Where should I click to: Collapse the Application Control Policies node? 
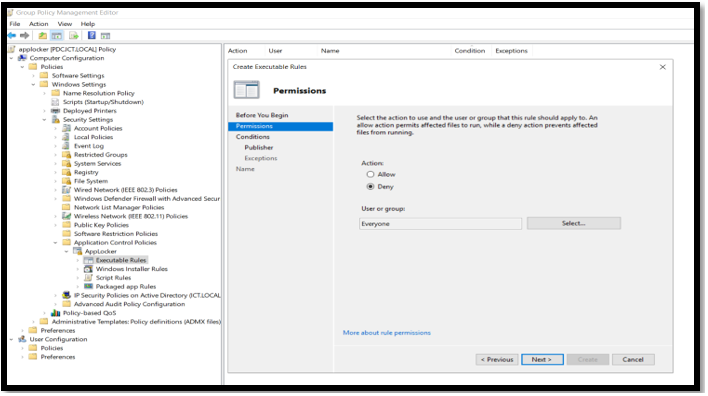pos(56,243)
